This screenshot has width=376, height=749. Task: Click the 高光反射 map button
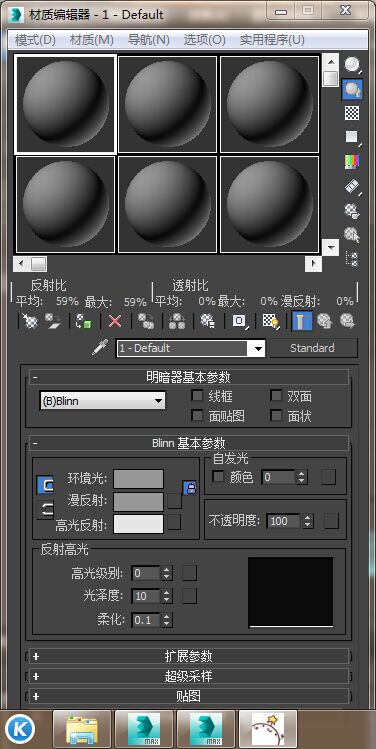tap(174, 522)
